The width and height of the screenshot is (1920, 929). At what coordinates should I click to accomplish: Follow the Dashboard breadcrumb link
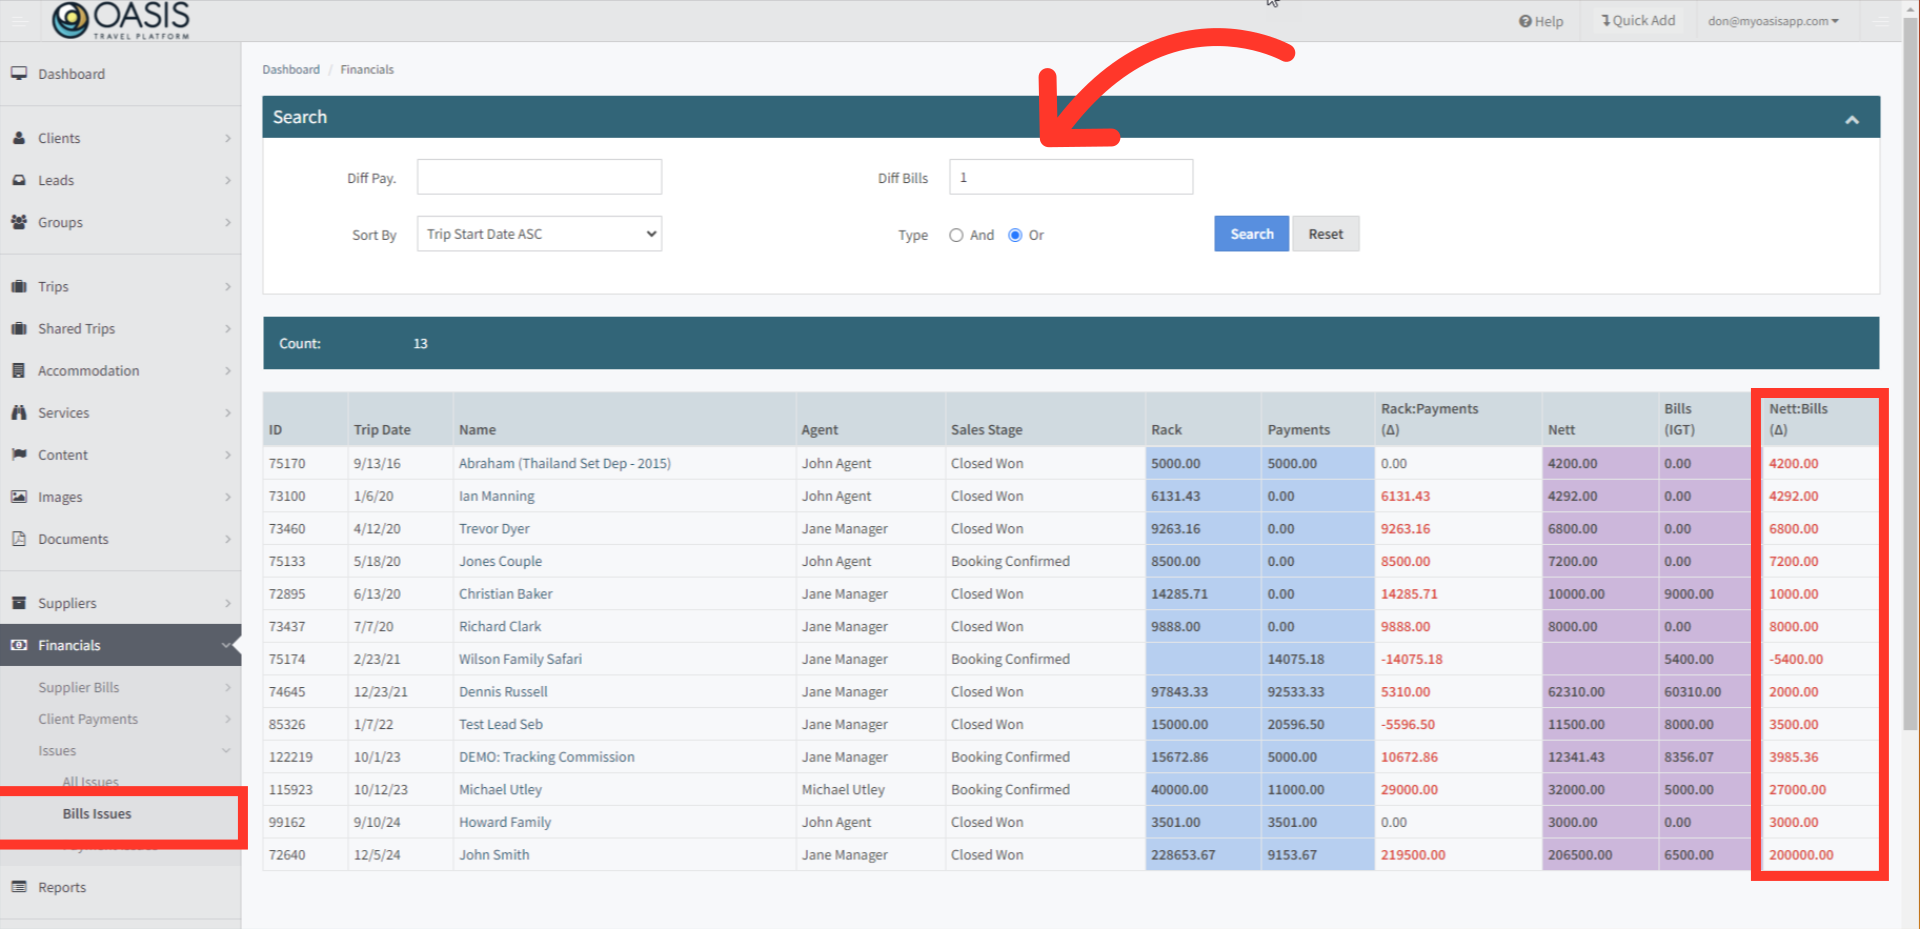[291, 70]
